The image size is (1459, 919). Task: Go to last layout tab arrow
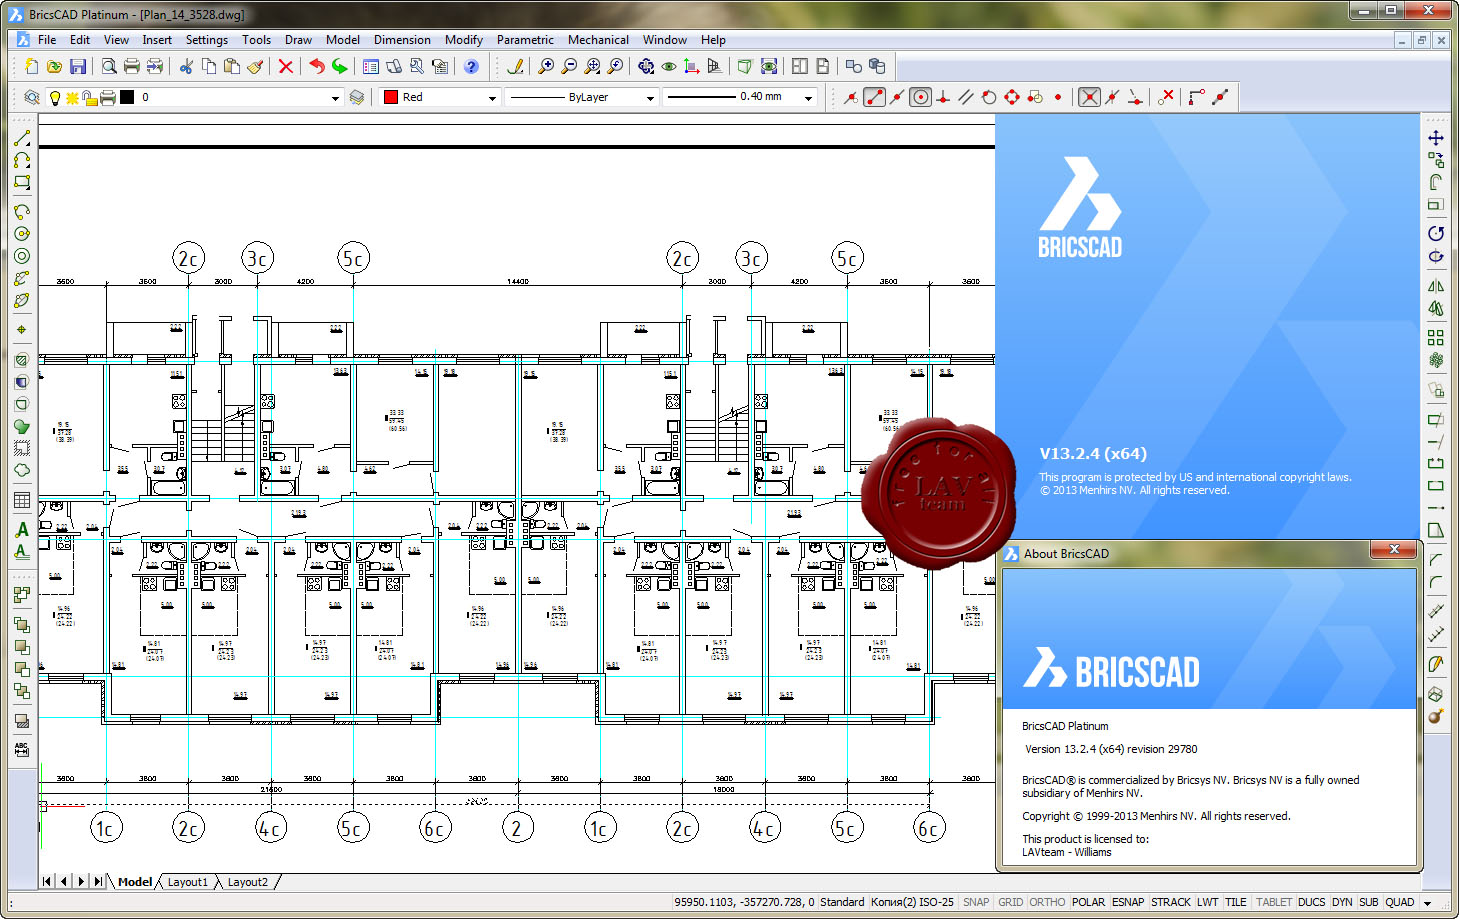click(x=98, y=881)
